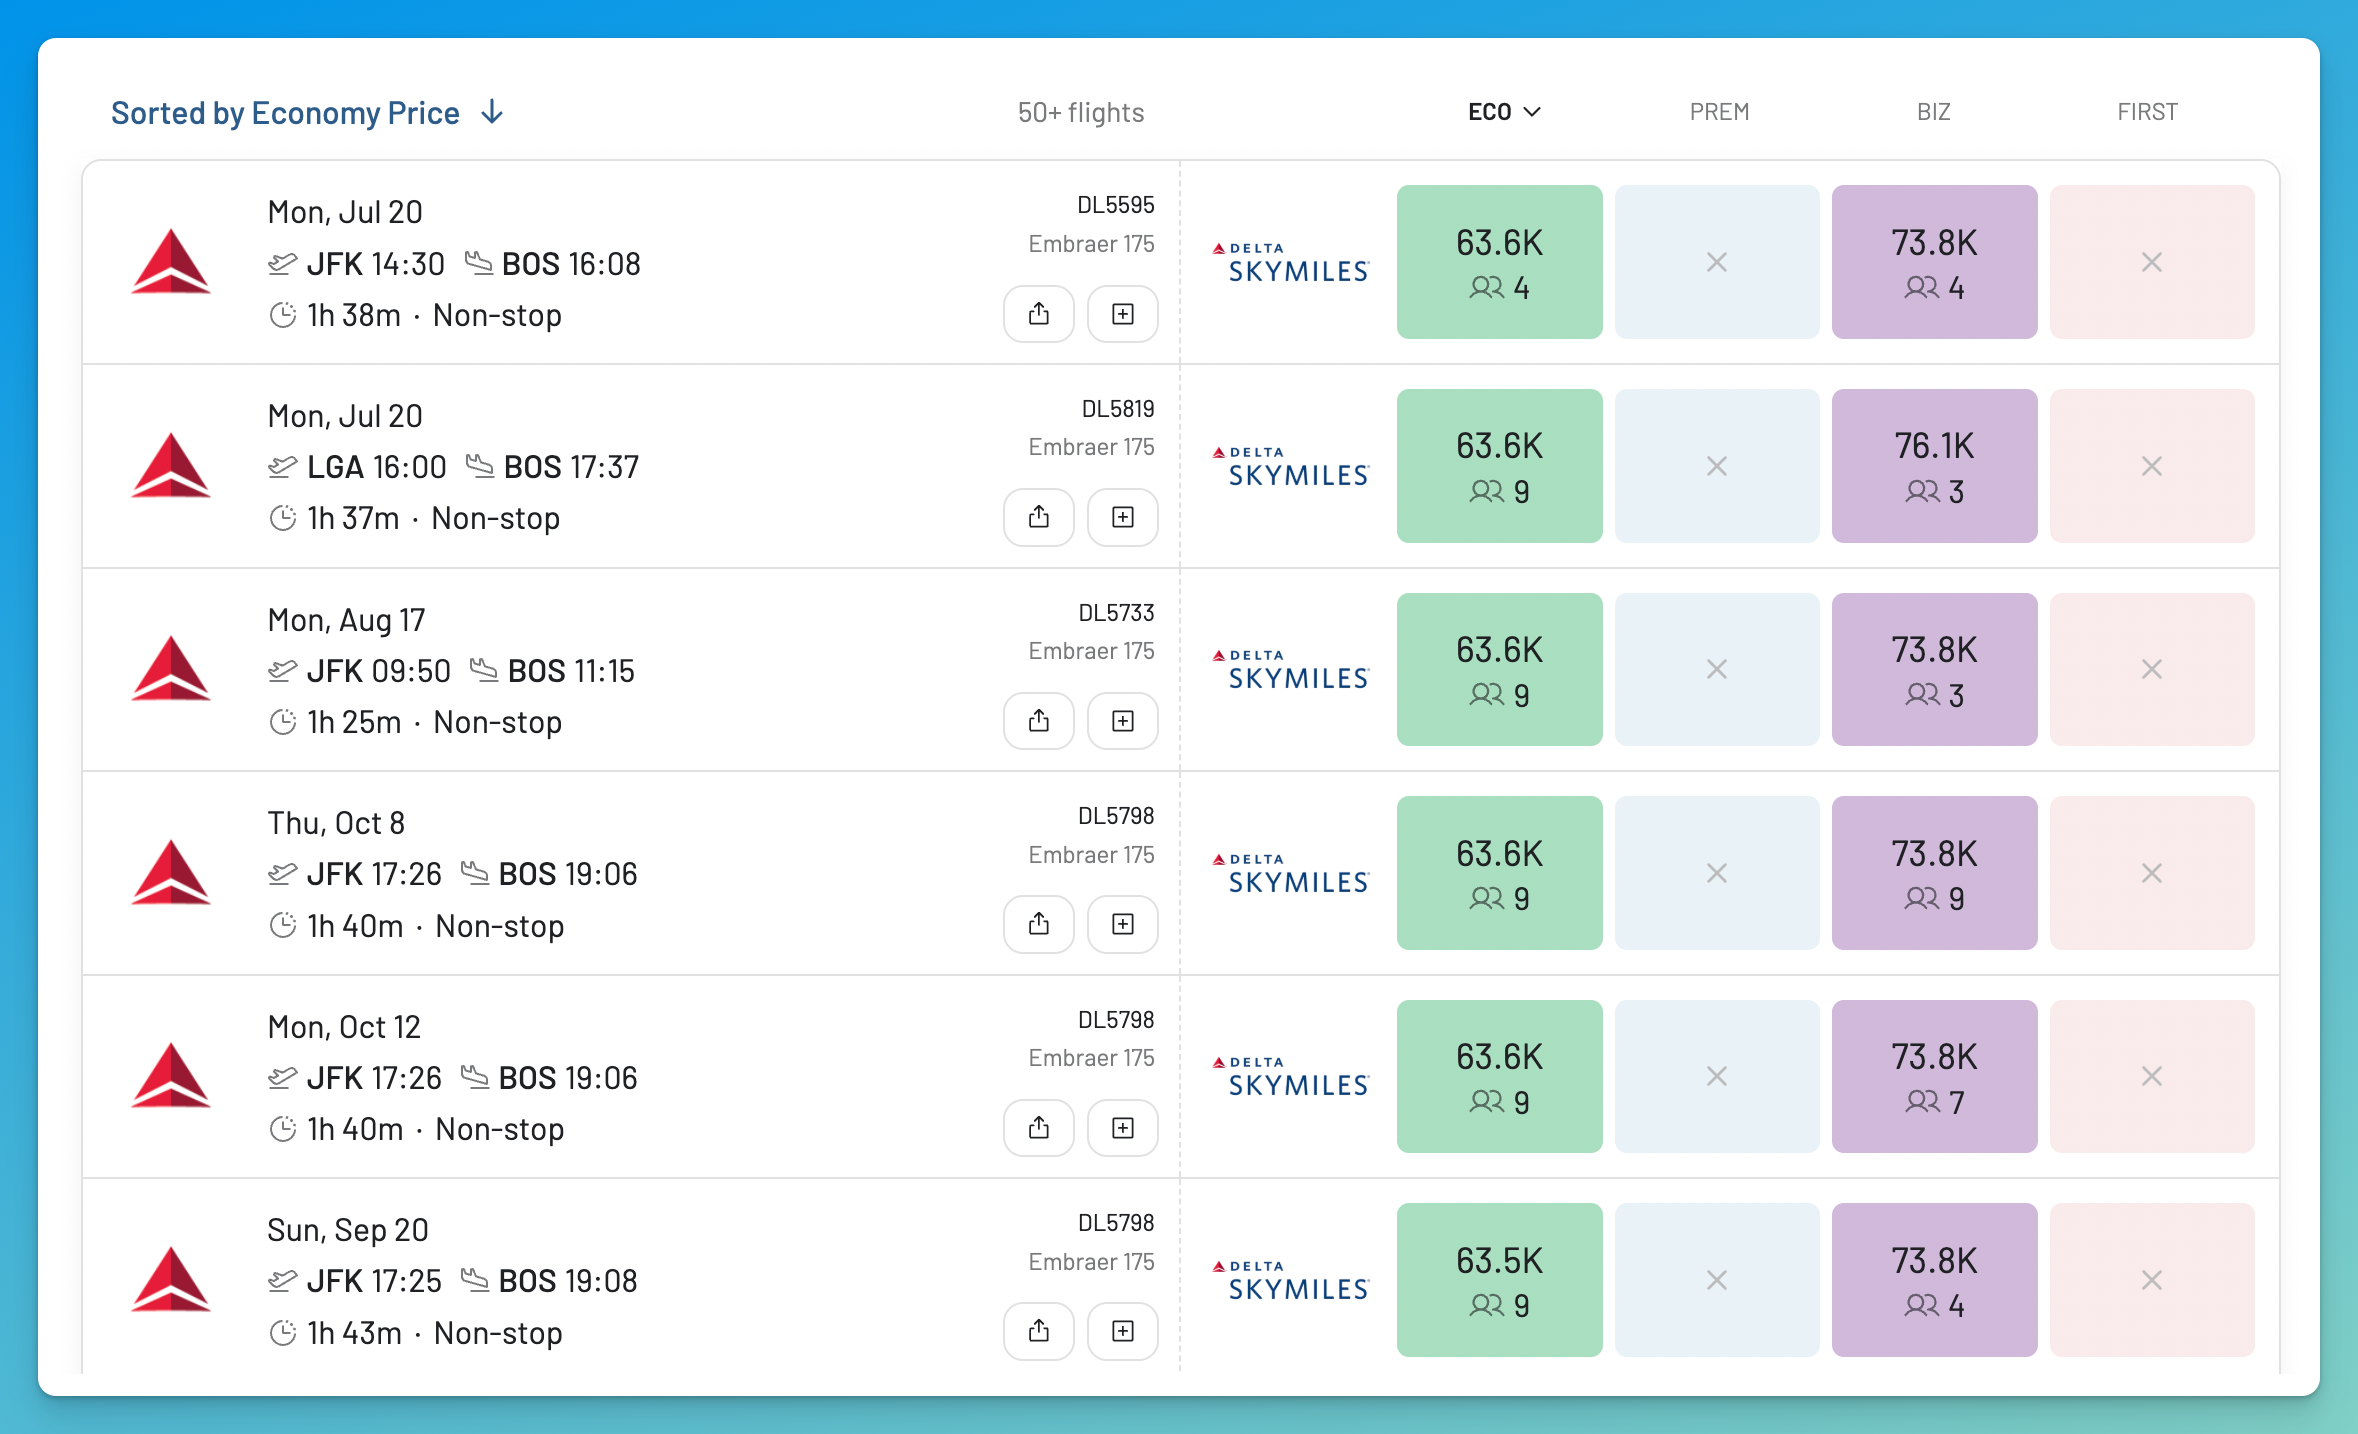
Task: Select the economy fare for the Mon, Oct 12 flight
Action: (x=1499, y=1076)
